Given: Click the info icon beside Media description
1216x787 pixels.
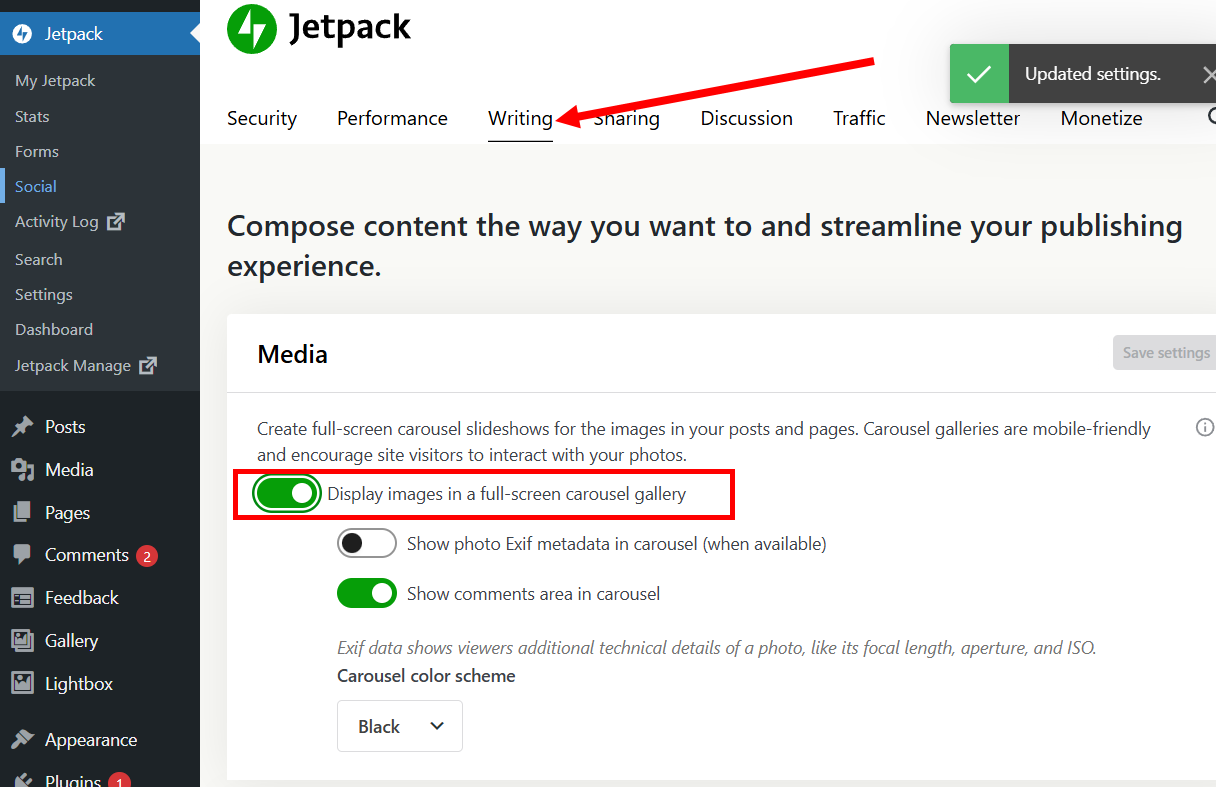Looking at the screenshot, I should 1205,428.
